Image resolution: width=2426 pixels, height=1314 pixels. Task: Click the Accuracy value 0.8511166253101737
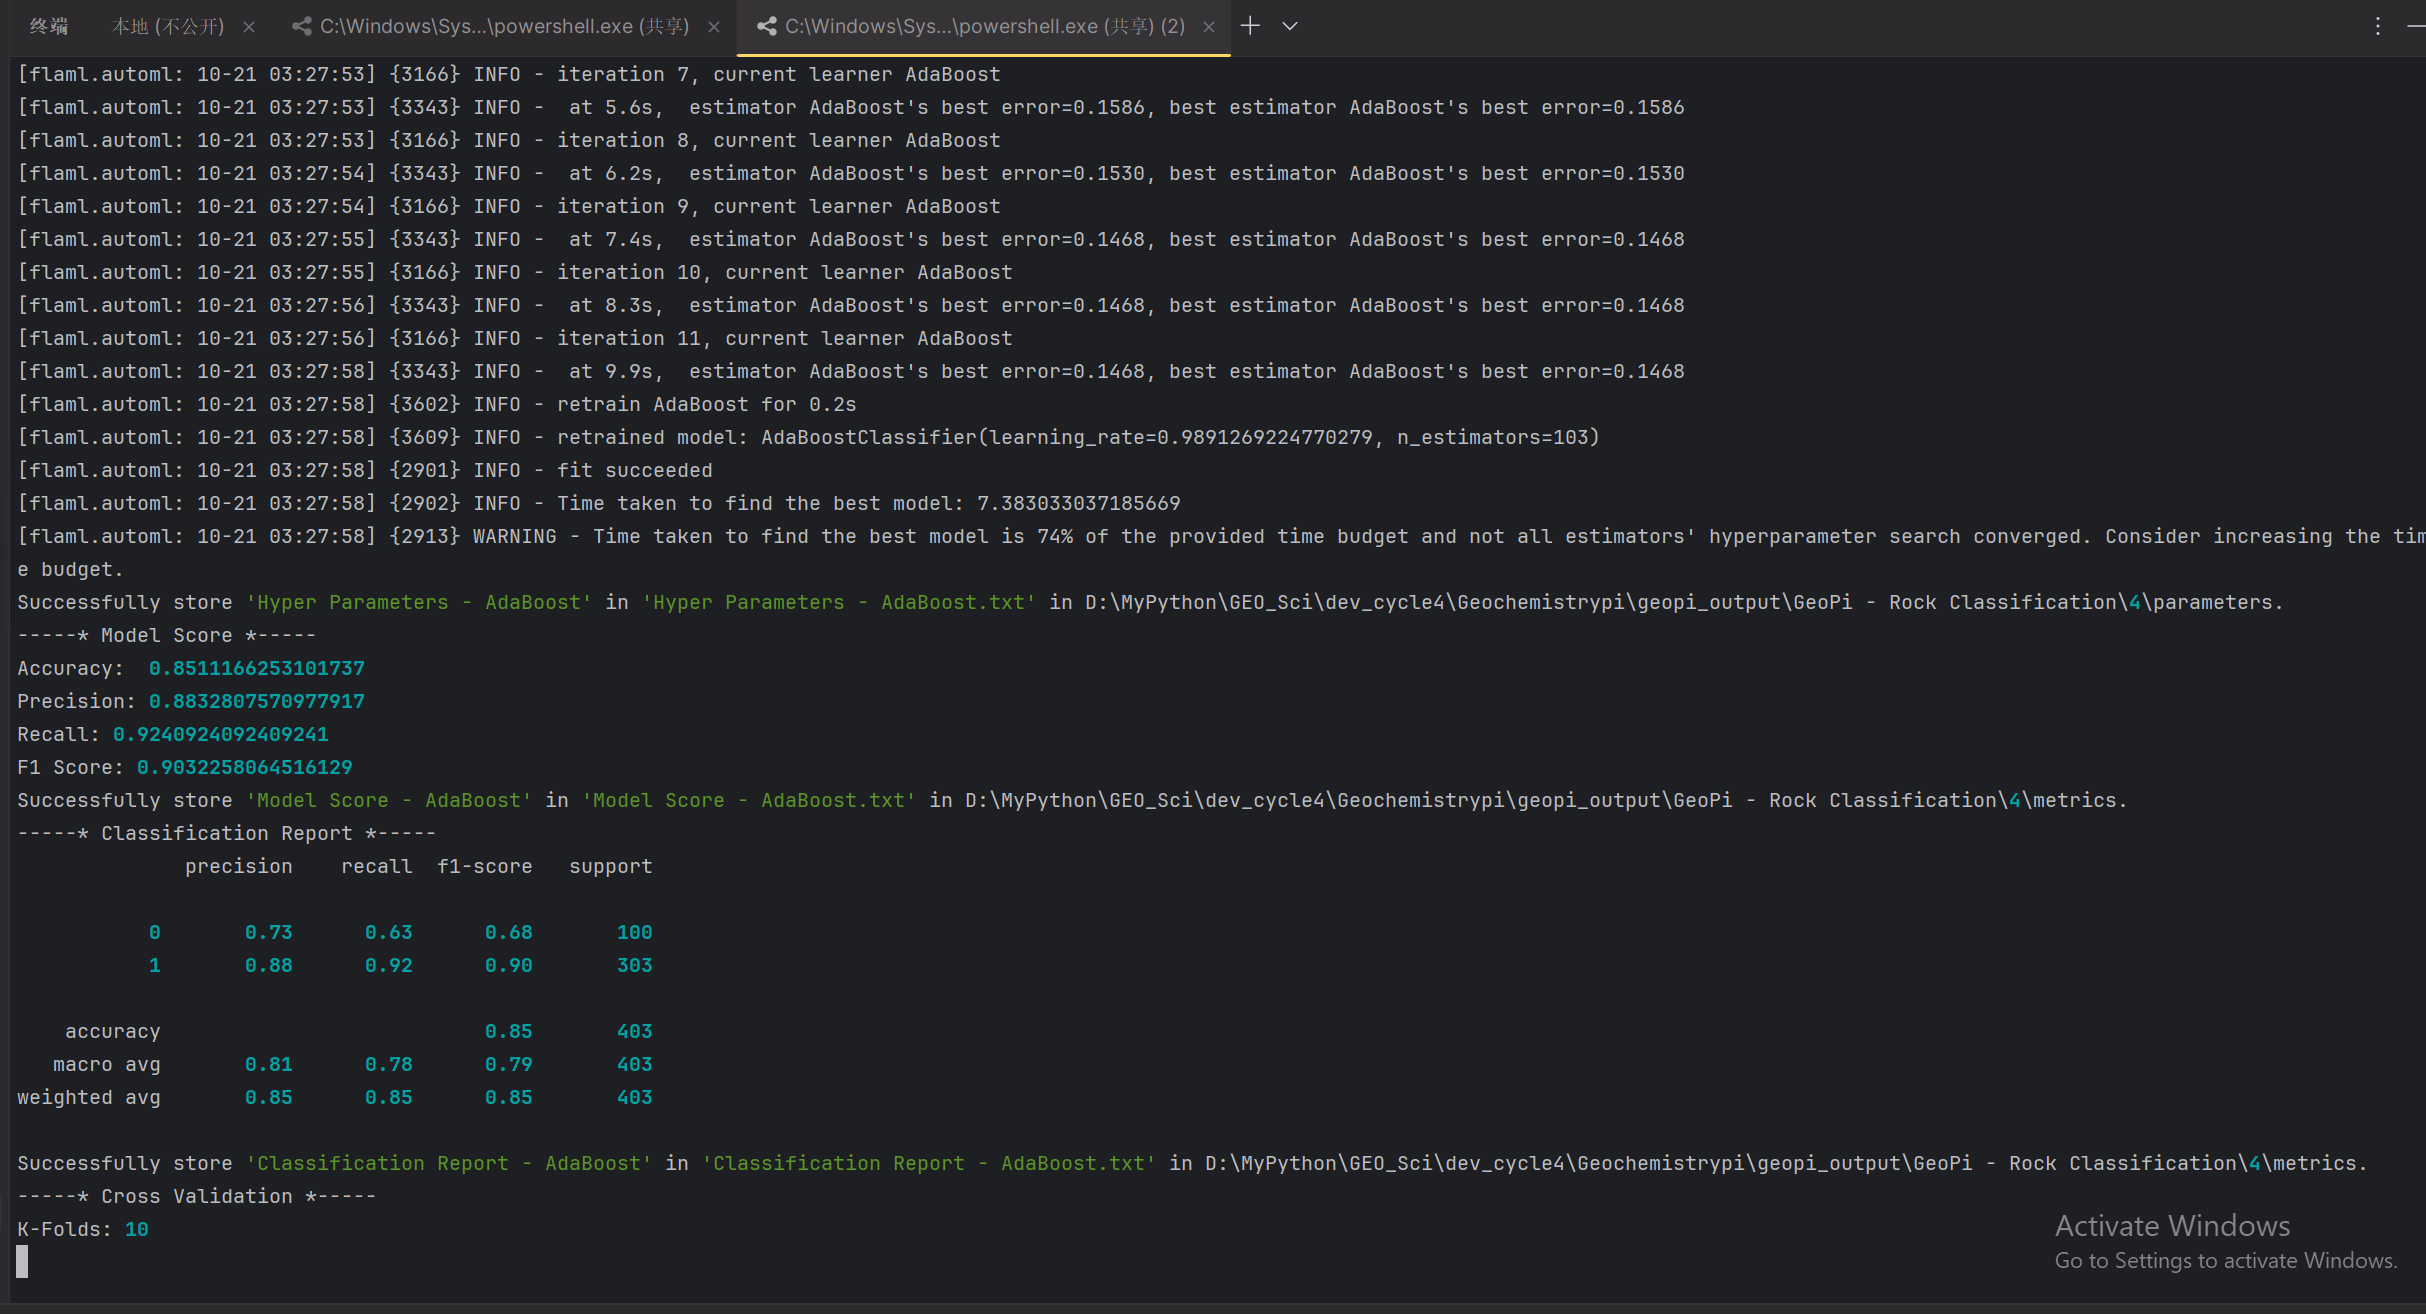[257, 668]
